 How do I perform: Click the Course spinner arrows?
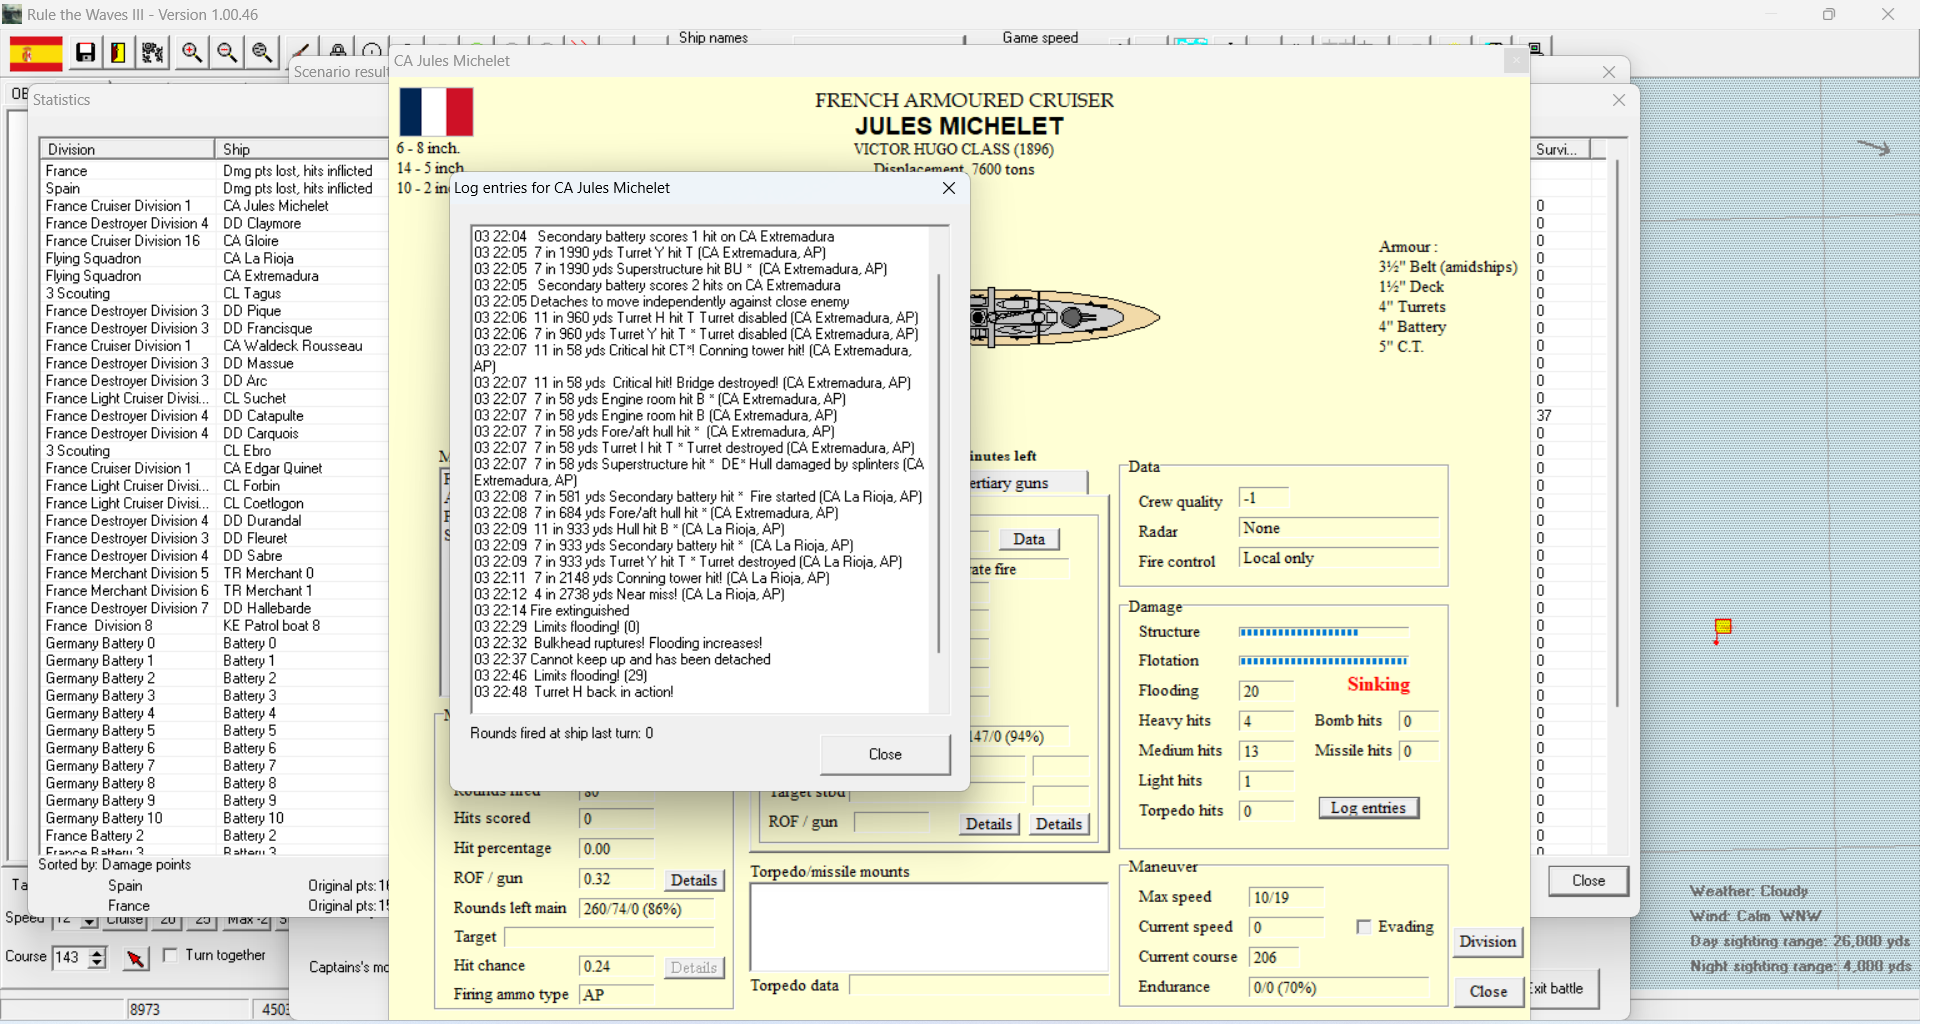click(x=97, y=957)
